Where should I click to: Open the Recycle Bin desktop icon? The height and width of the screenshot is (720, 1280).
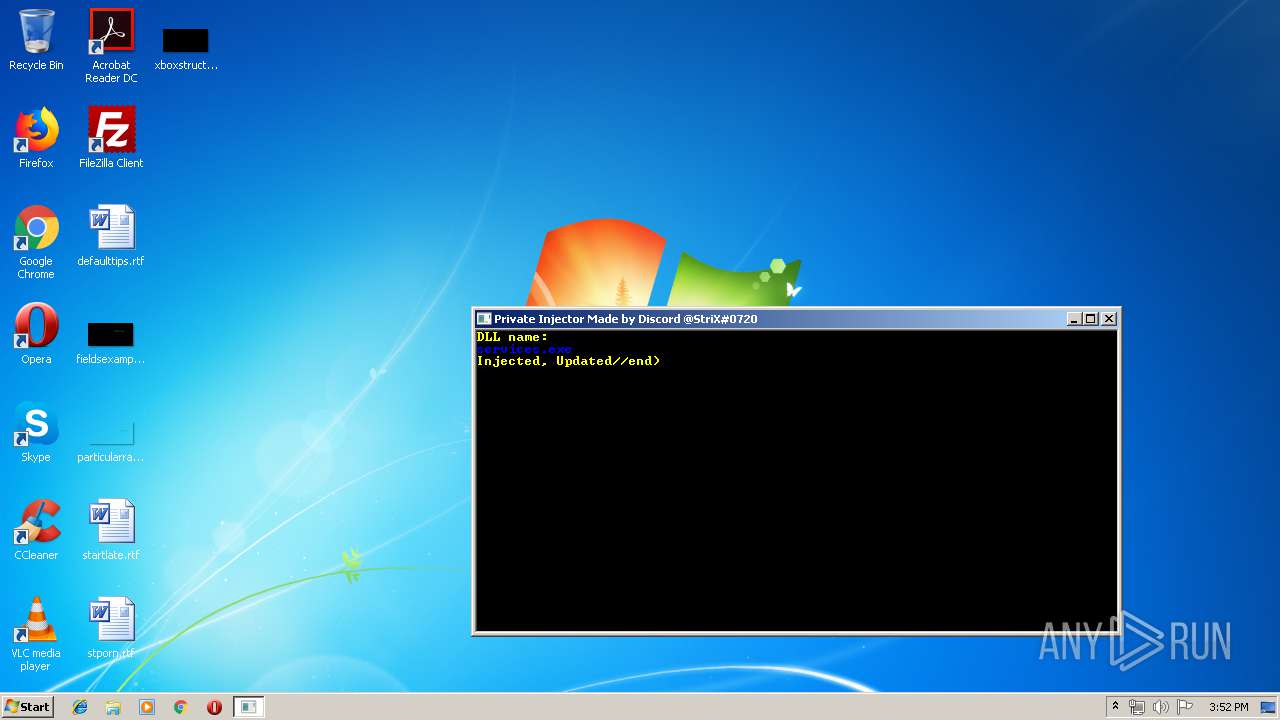coord(36,40)
